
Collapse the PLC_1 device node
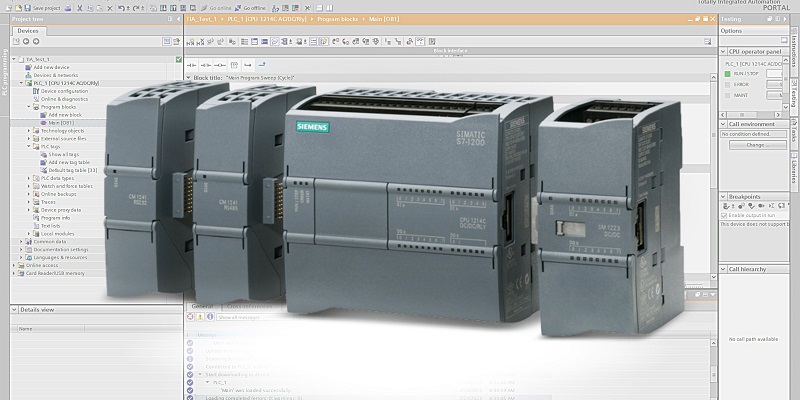21,83
